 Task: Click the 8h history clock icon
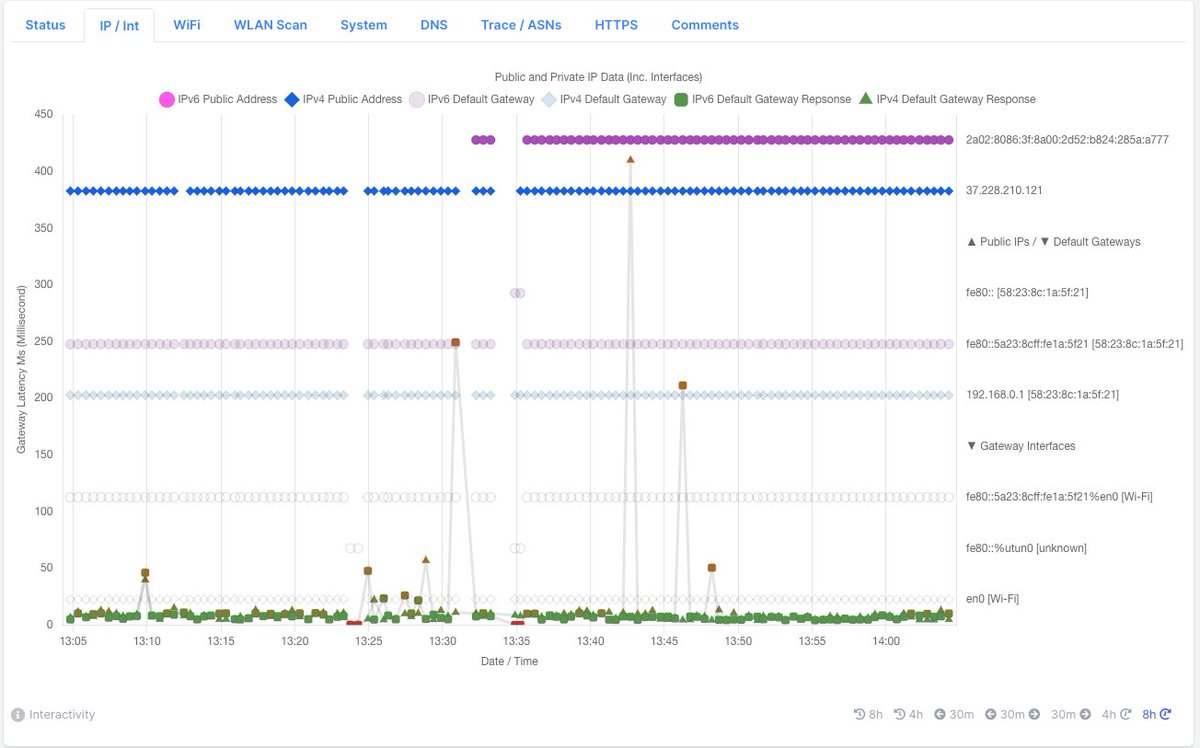(860, 714)
